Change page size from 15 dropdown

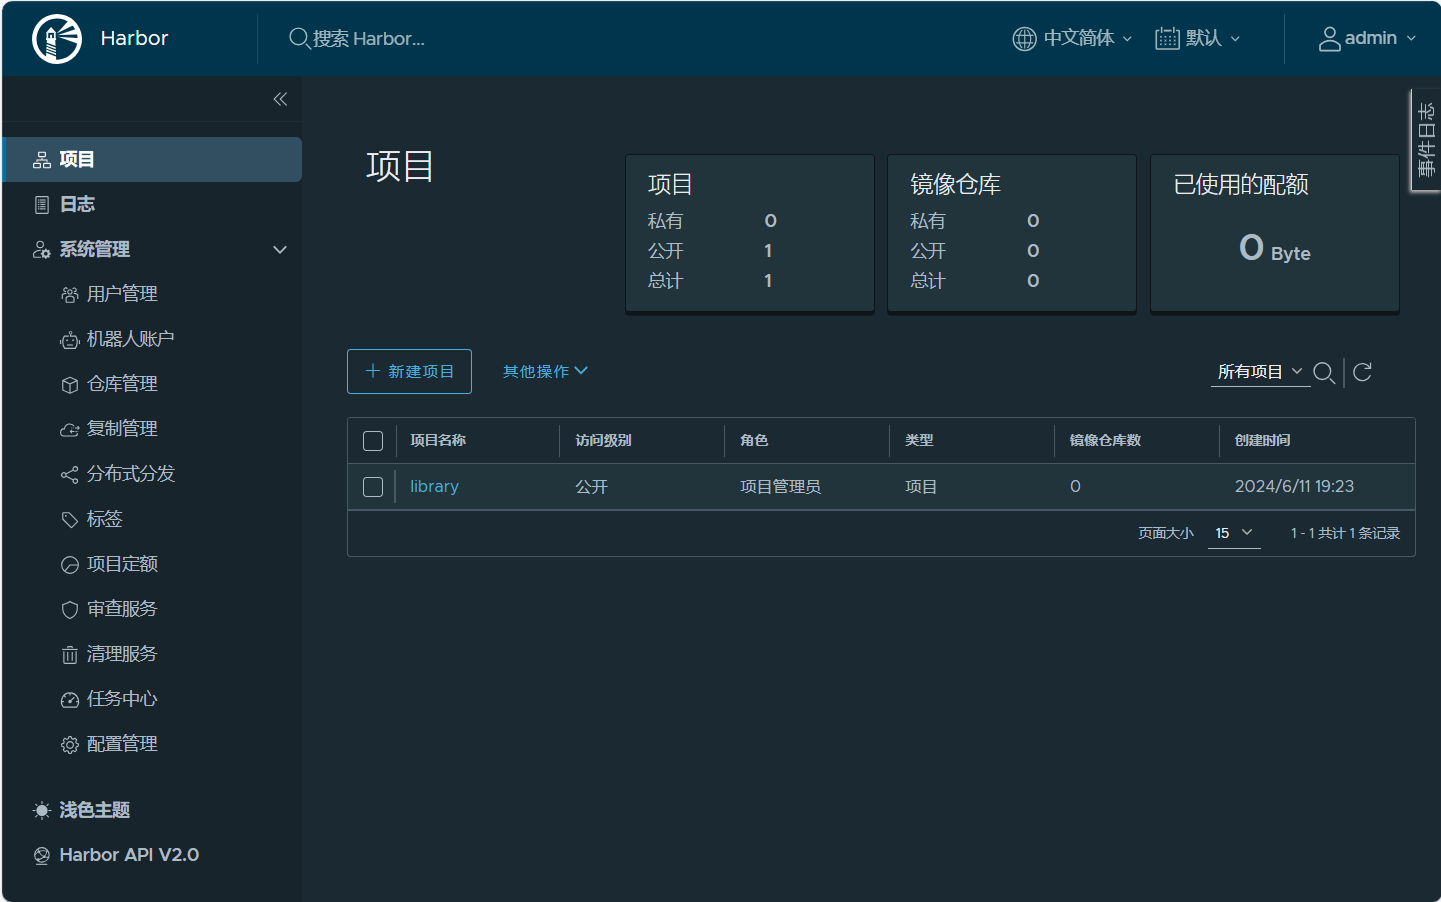click(x=1233, y=533)
